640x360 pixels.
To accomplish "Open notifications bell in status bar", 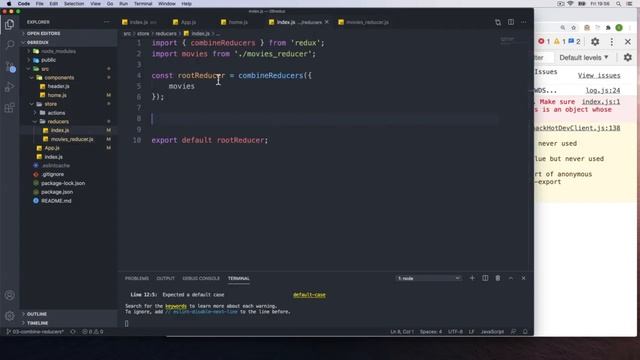I will click(525, 331).
